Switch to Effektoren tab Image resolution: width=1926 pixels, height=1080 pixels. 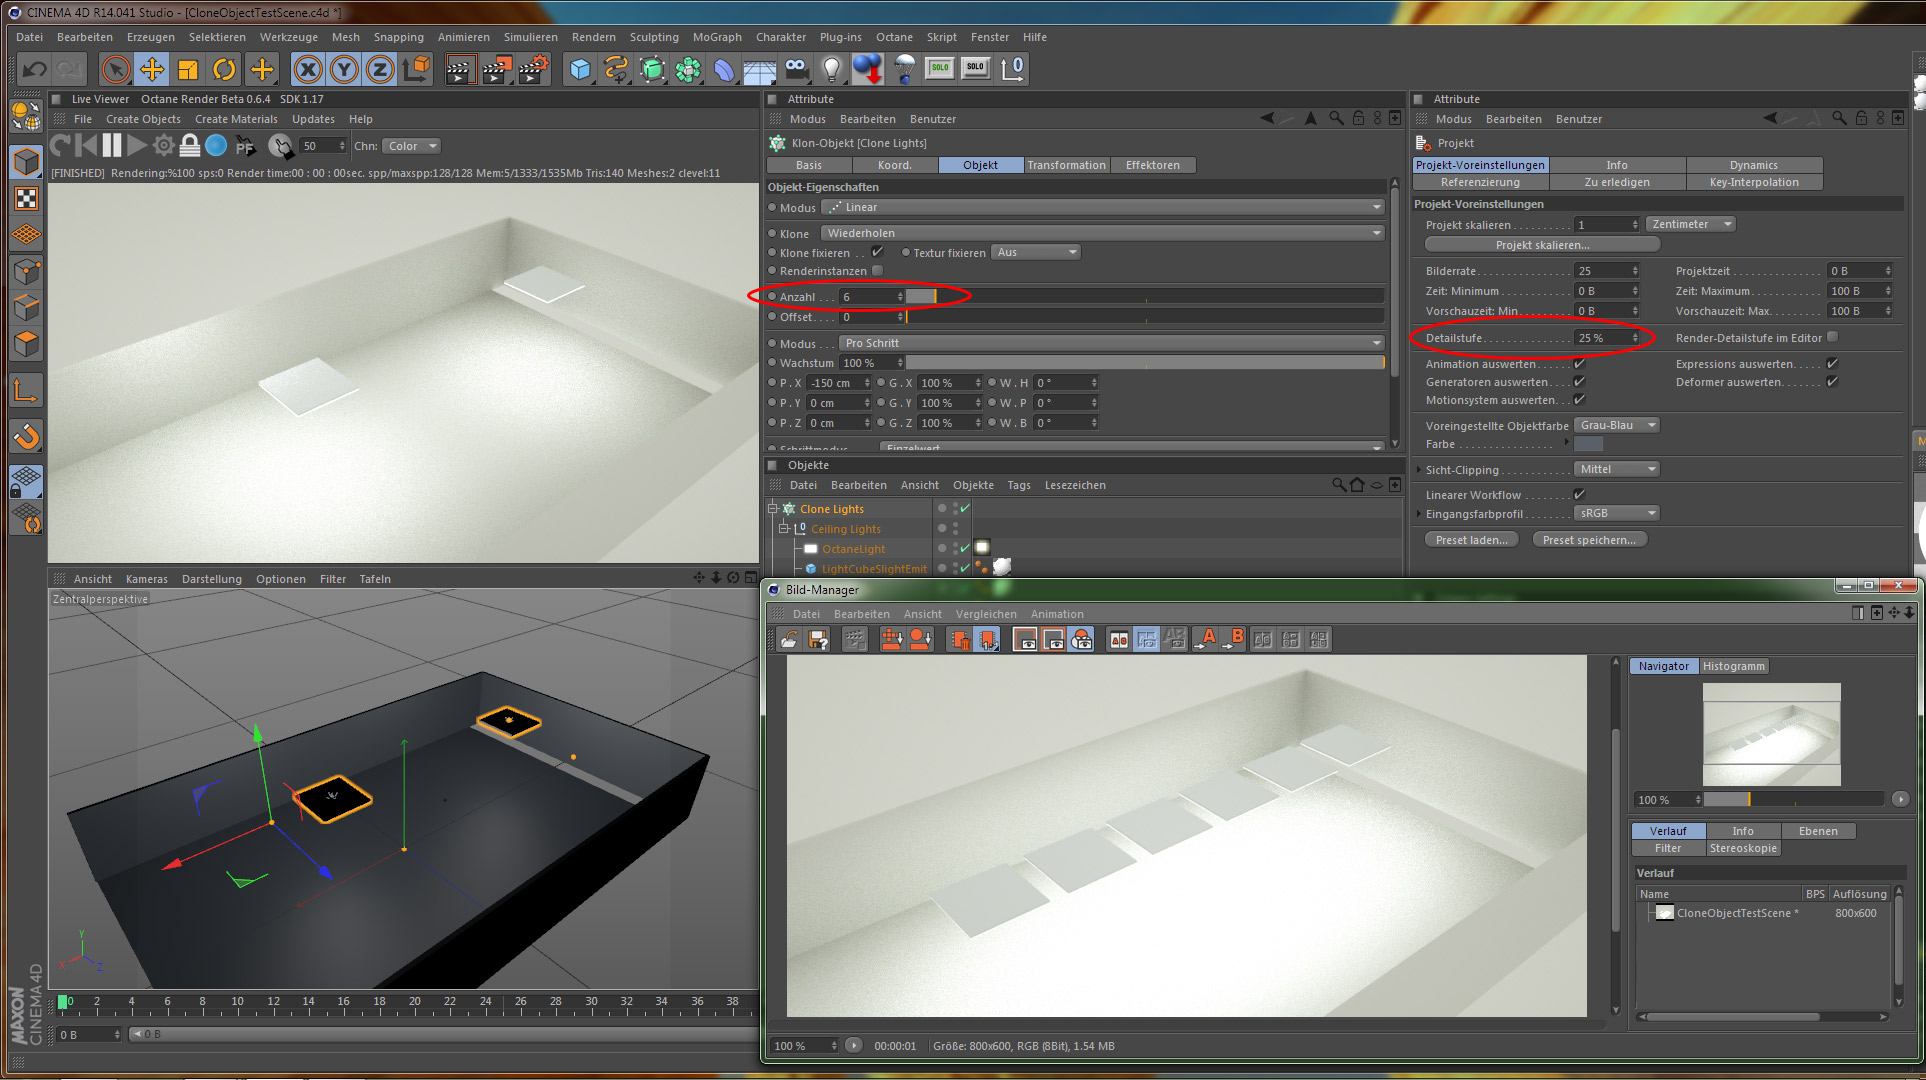point(1152,165)
